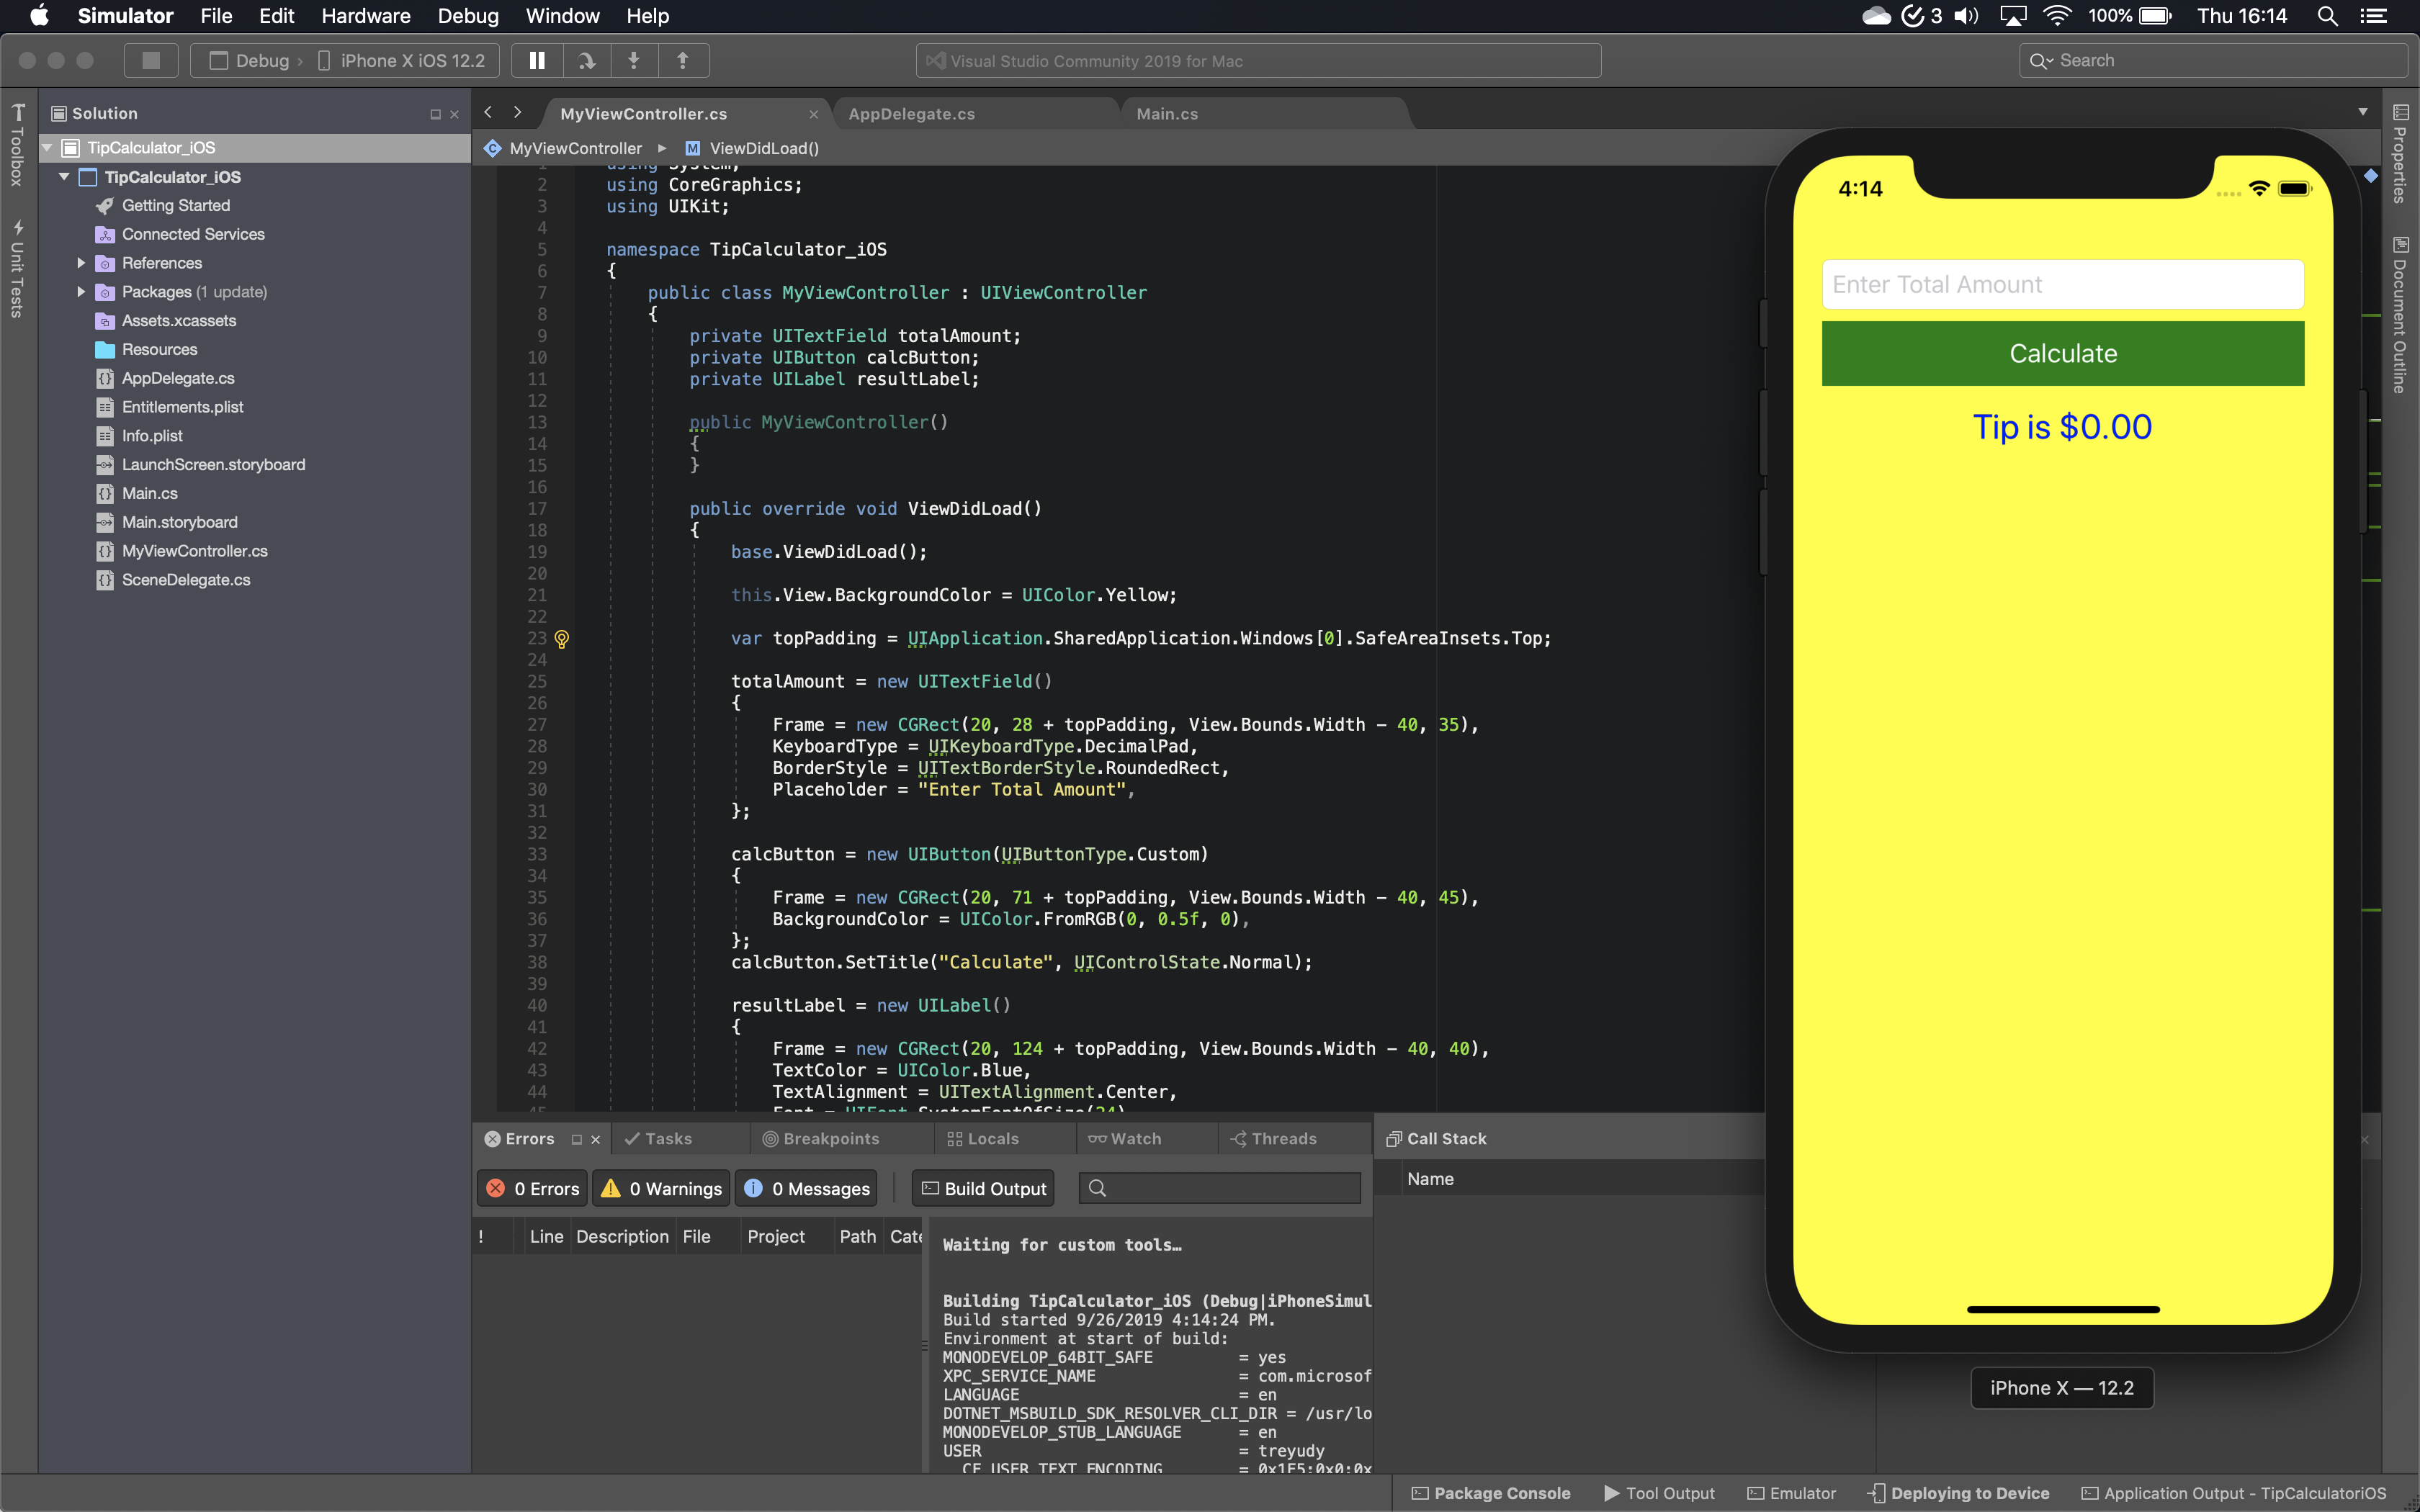The height and width of the screenshot is (1512, 2420).
Task: Click the Step Into debug icon
Action: (634, 60)
